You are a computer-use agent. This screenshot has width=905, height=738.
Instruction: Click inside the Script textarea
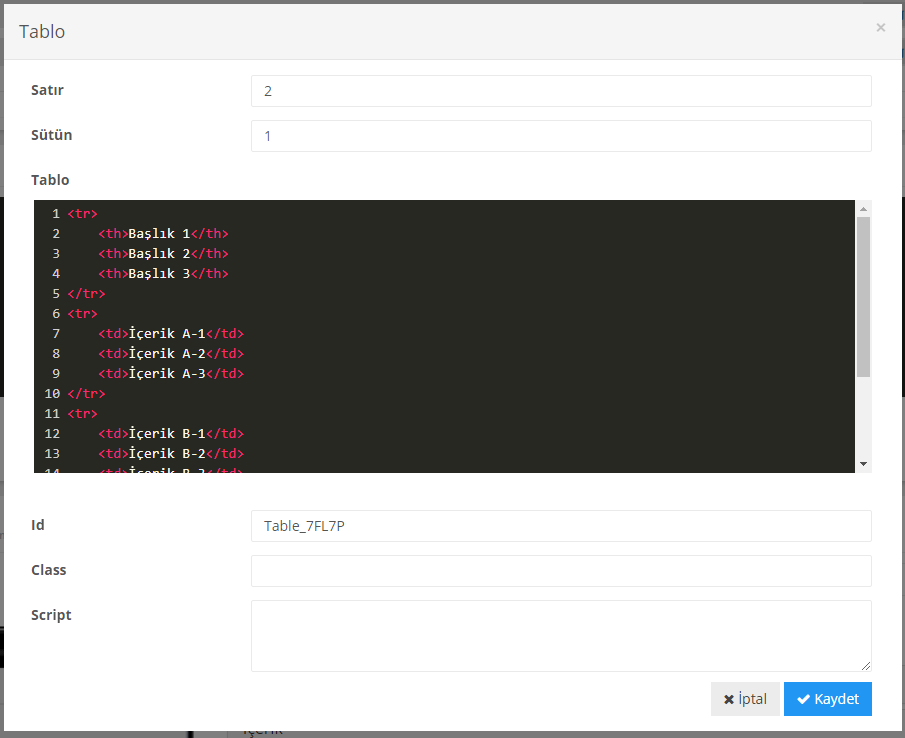(560, 635)
